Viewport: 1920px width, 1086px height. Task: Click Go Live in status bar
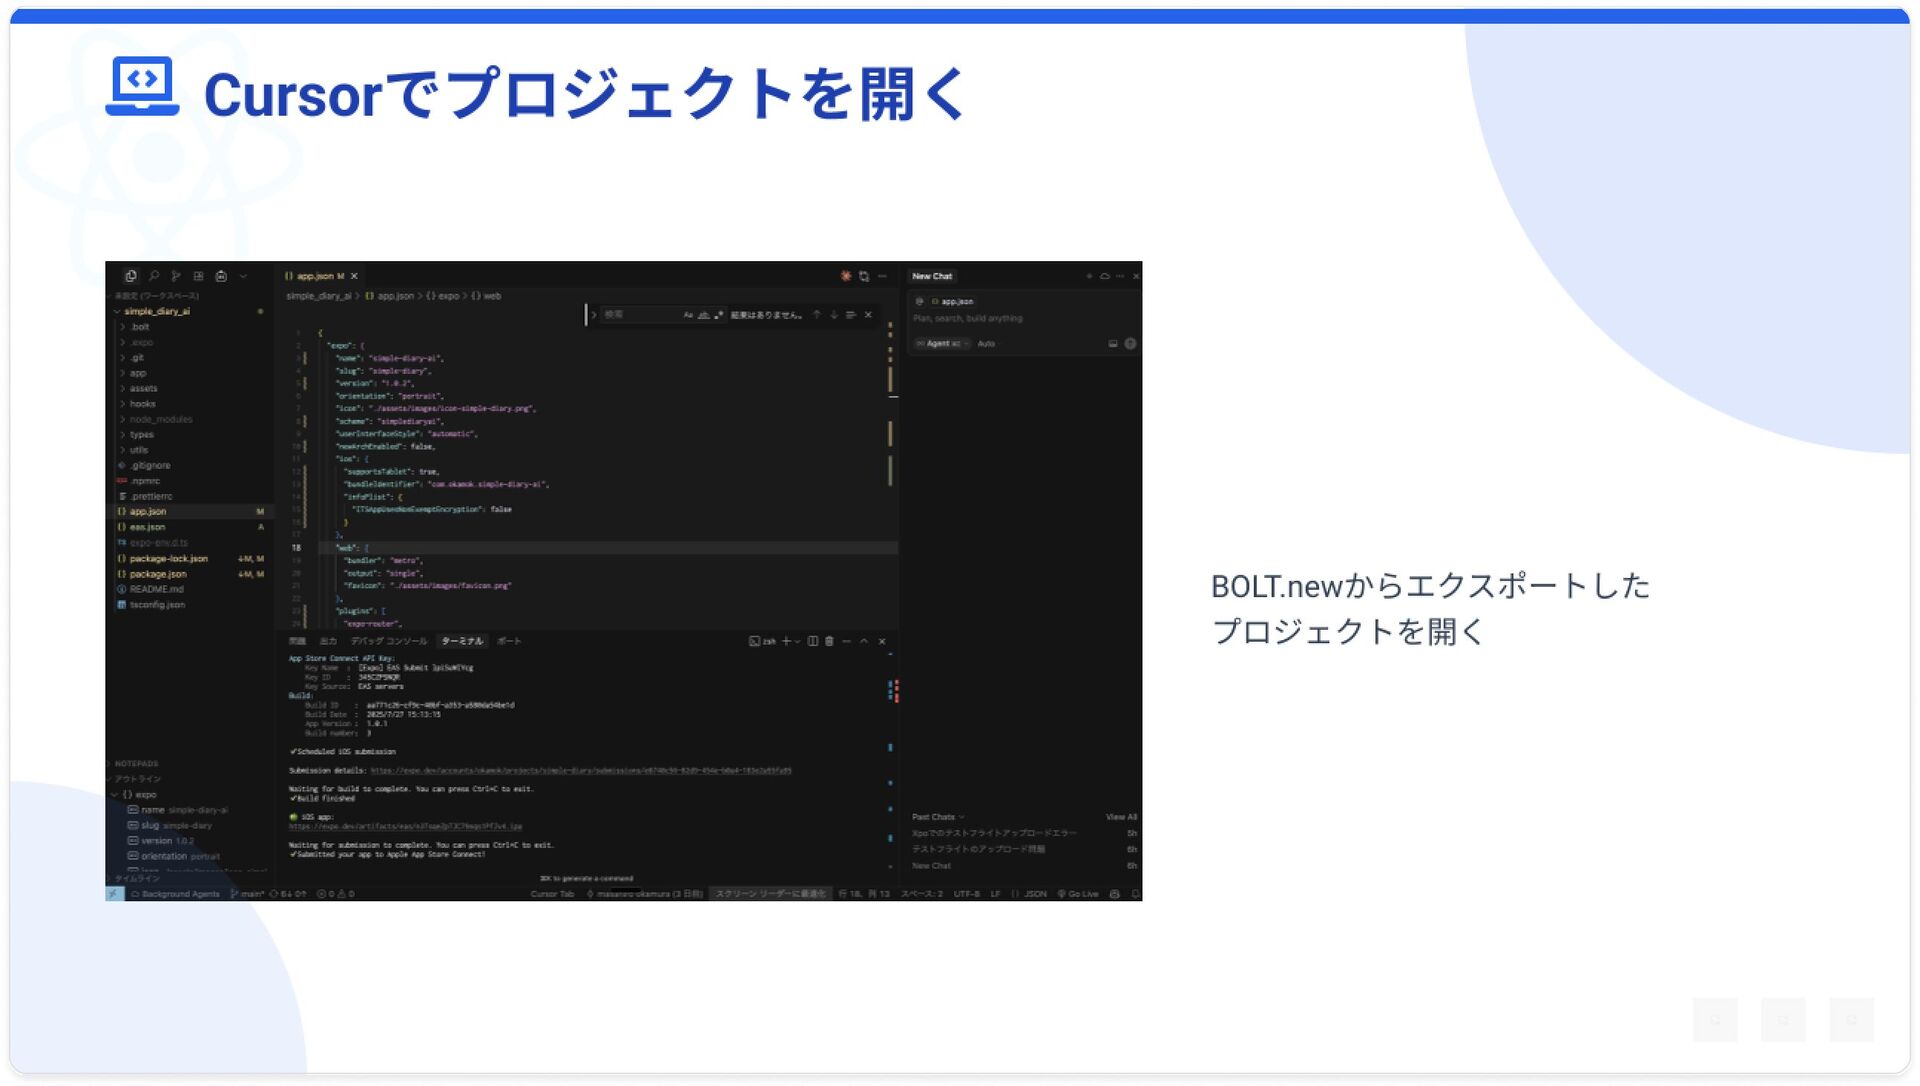coord(1078,894)
